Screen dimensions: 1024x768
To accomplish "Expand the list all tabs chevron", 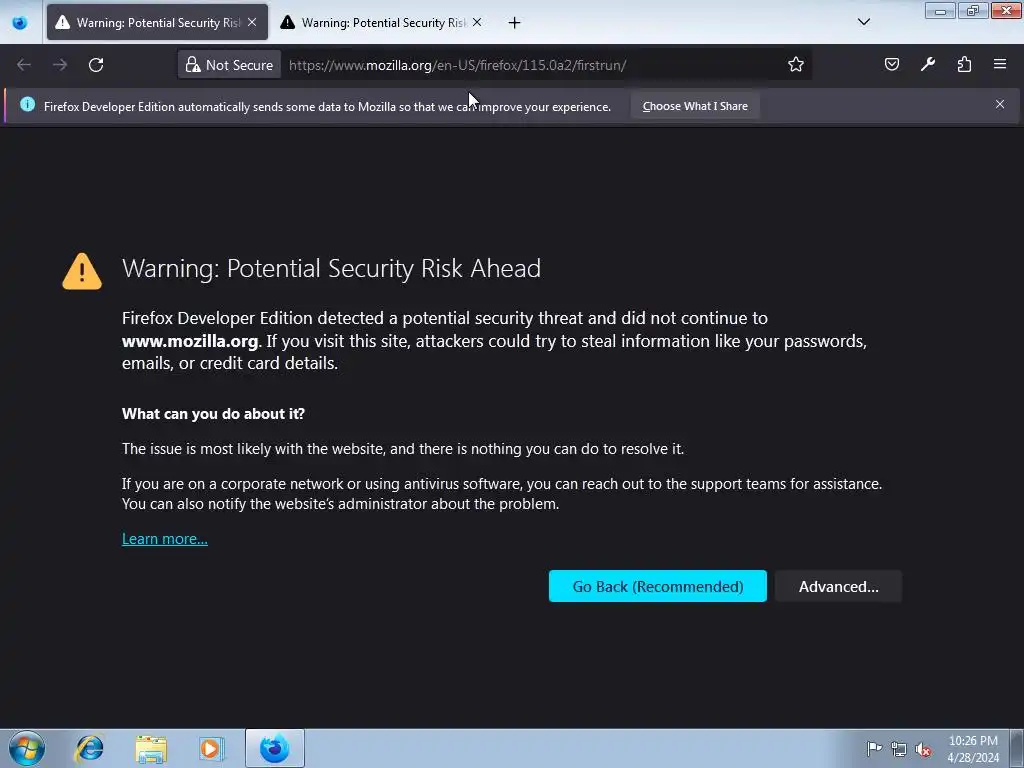I will 863,22.
